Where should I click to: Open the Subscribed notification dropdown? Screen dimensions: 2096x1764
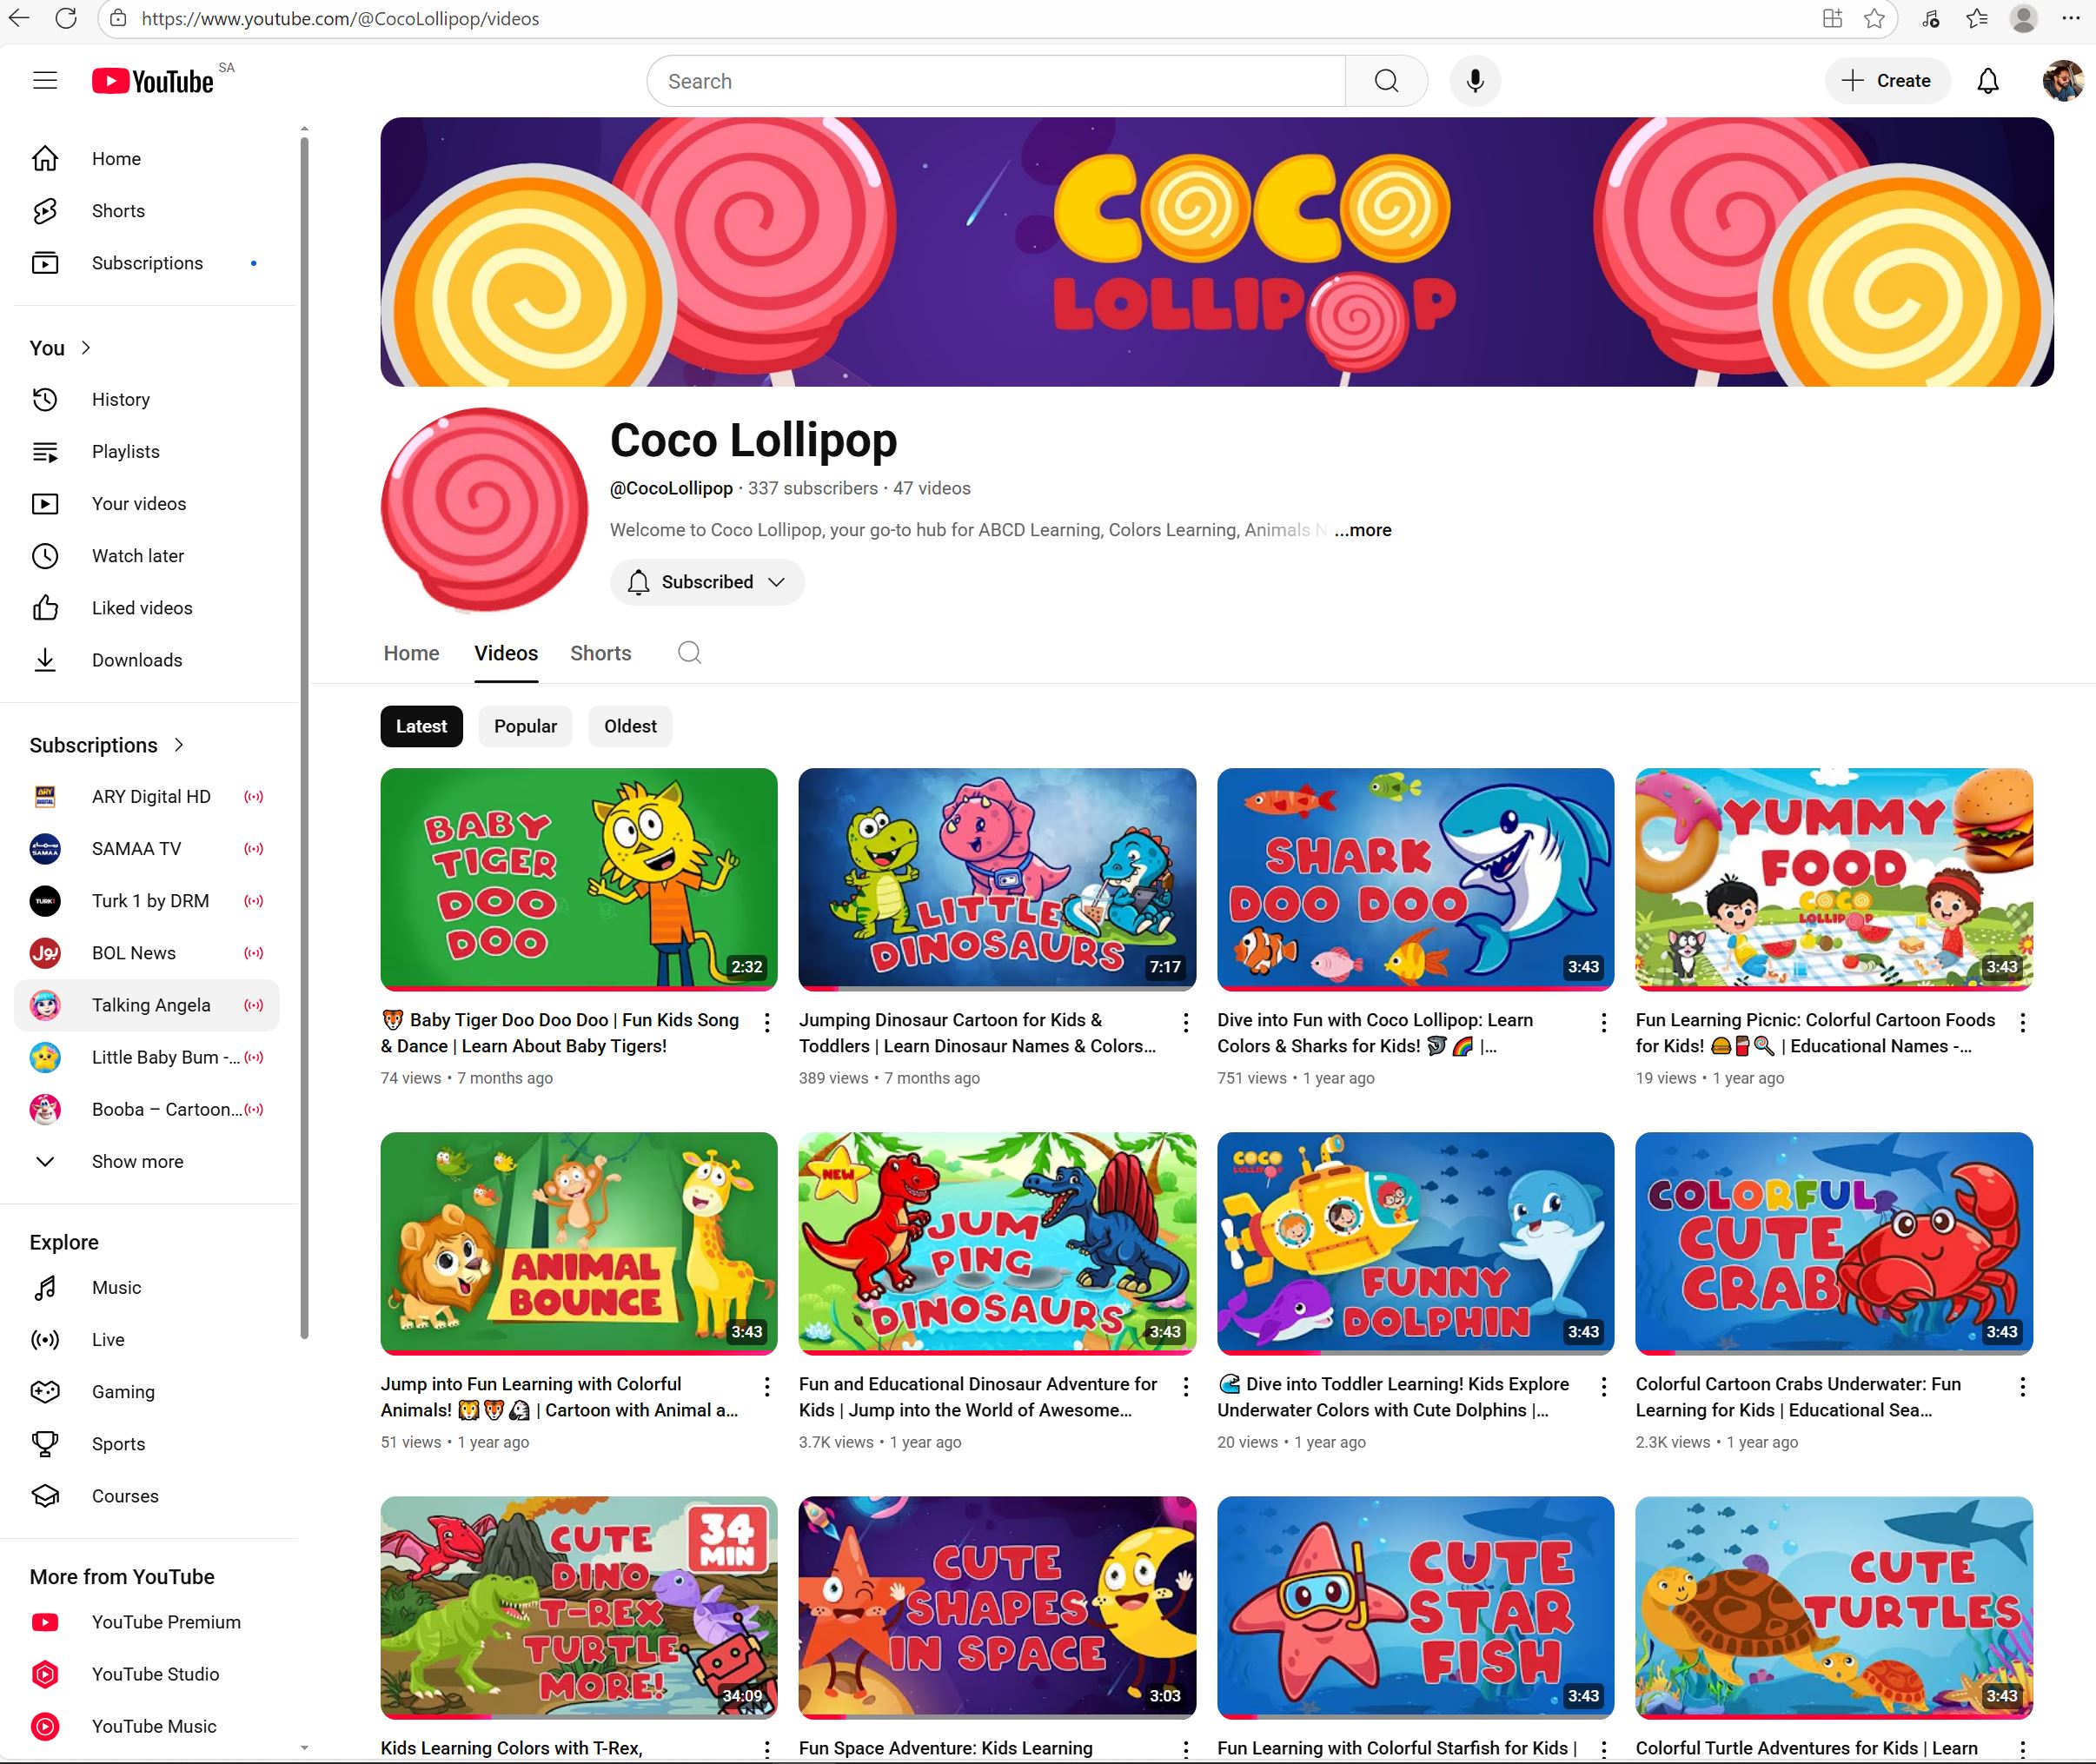click(707, 582)
